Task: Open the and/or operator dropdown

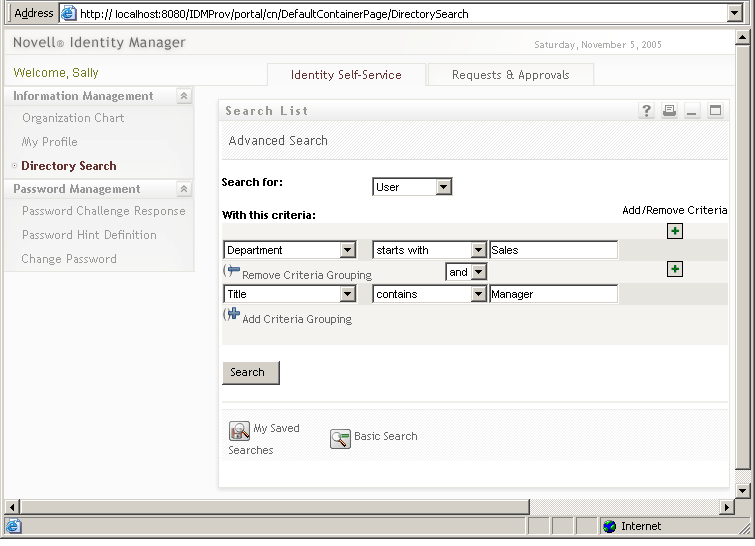Action: tap(478, 272)
